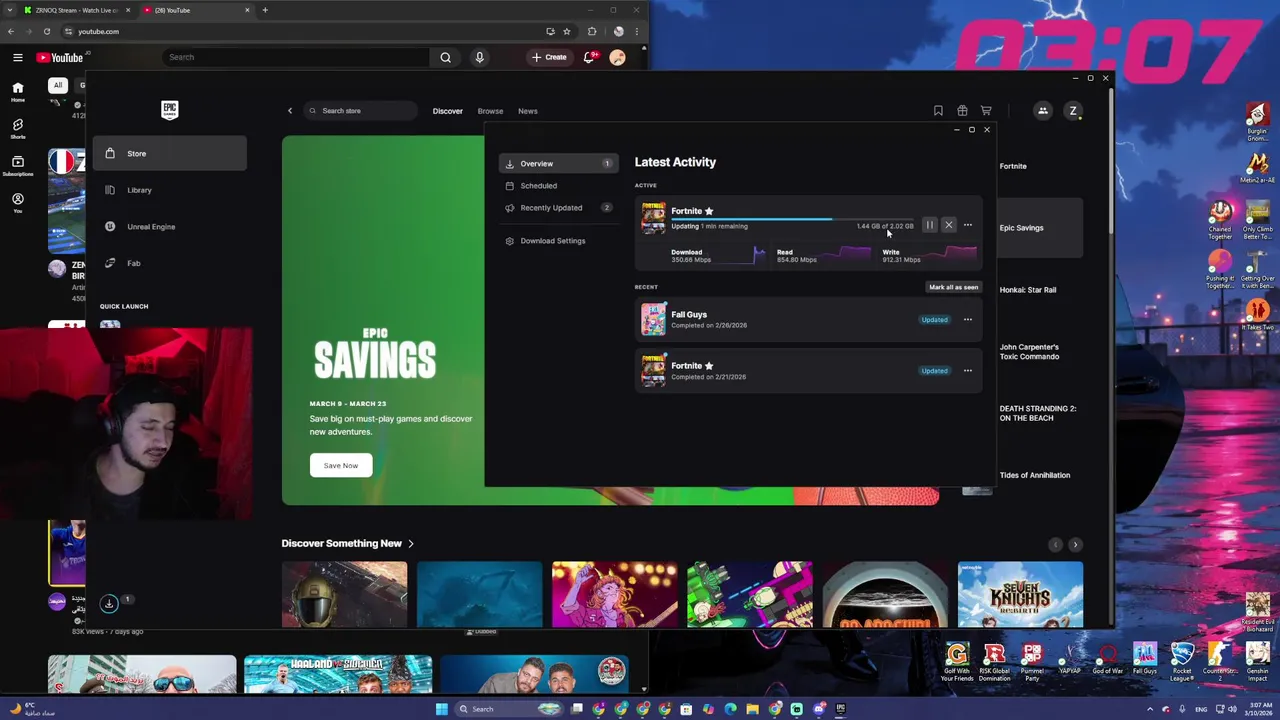Image resolution: width=1280 pixels, height=720 pixels.
Task: Open the shopping cart
Action: 986,111
